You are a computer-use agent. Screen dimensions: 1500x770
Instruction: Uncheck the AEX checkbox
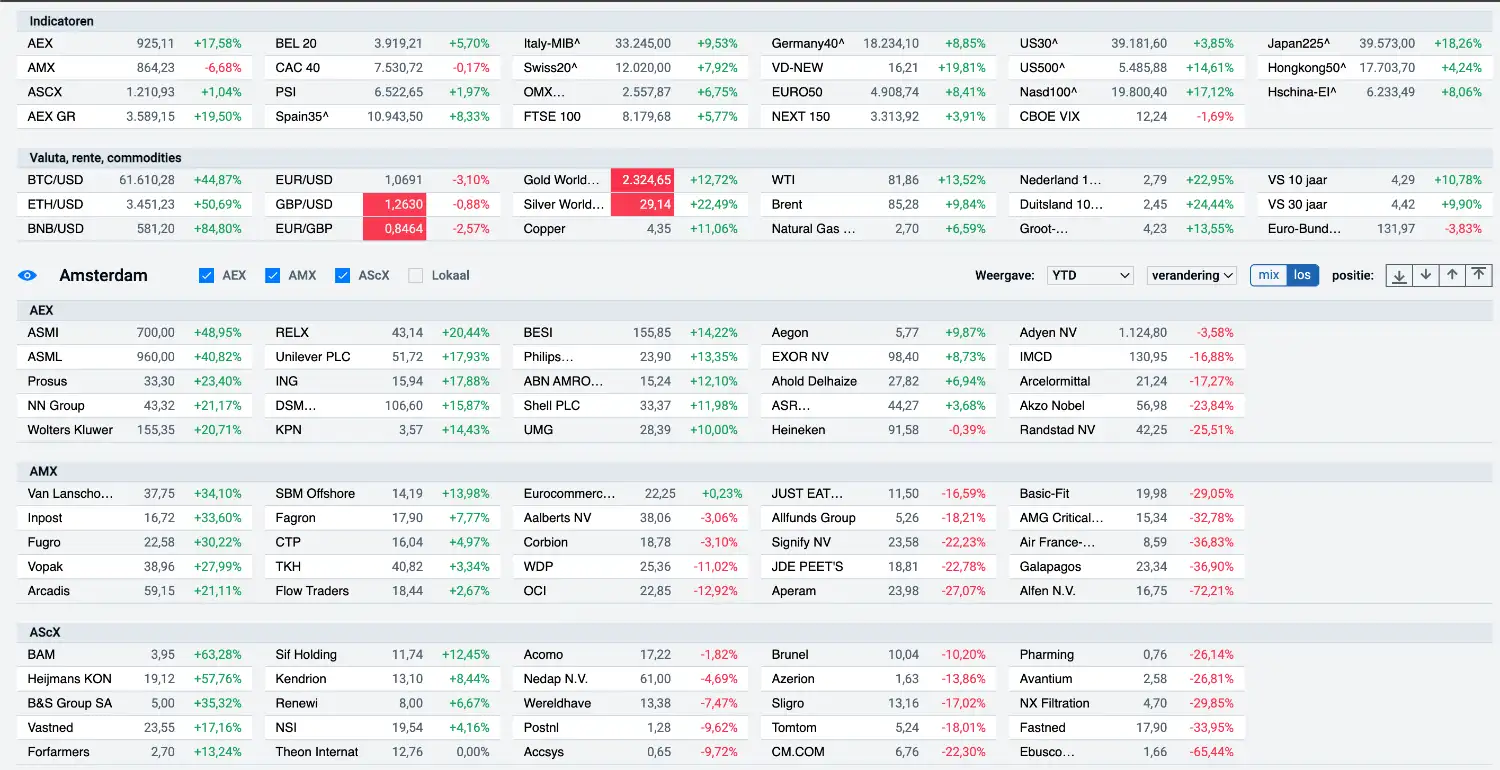coord(207,276)
